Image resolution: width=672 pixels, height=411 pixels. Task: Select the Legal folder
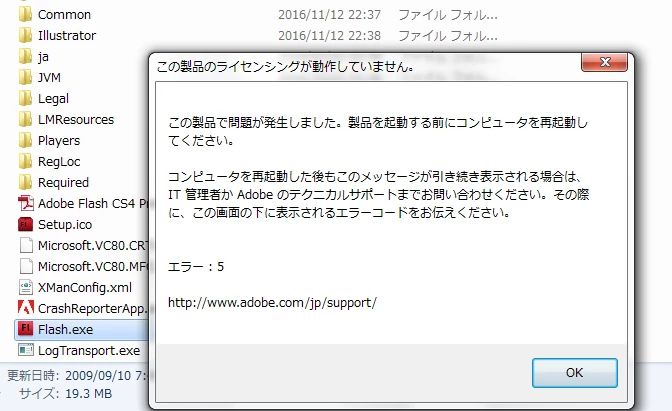tap(44, 99)
